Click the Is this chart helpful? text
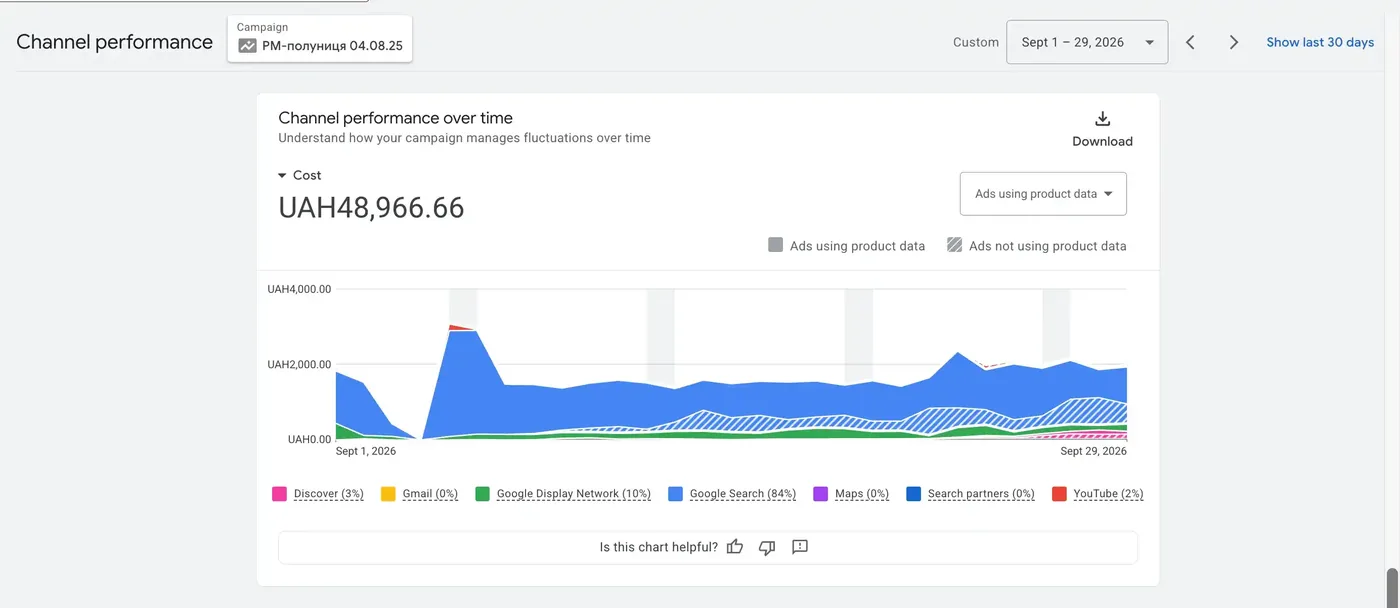The height and width of the screenshot is (608, 1400). point(658,547)
